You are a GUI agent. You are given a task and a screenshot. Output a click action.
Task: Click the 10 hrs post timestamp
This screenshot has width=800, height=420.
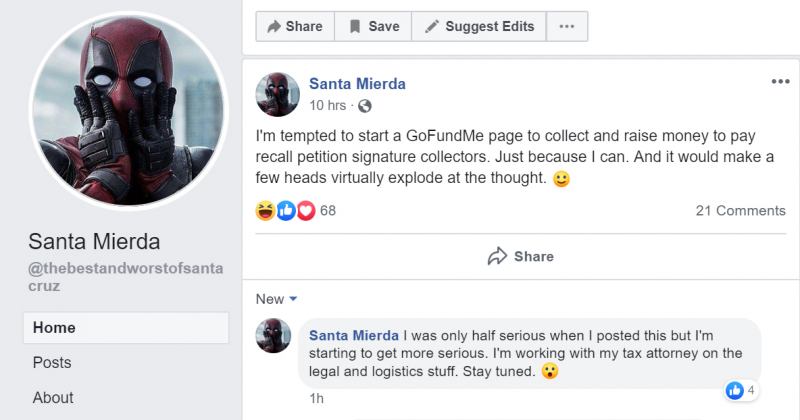click(328, 105)
